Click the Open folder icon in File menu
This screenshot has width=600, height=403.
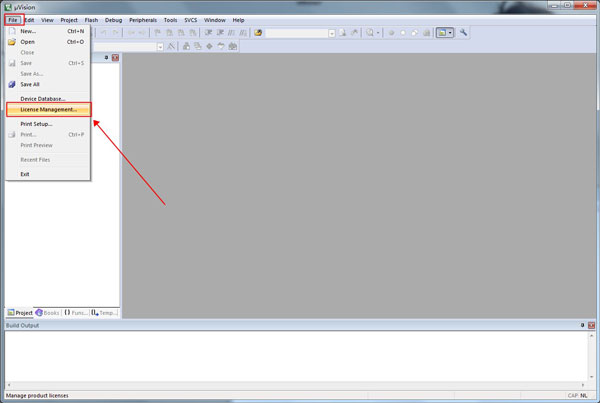click(12, 42)
